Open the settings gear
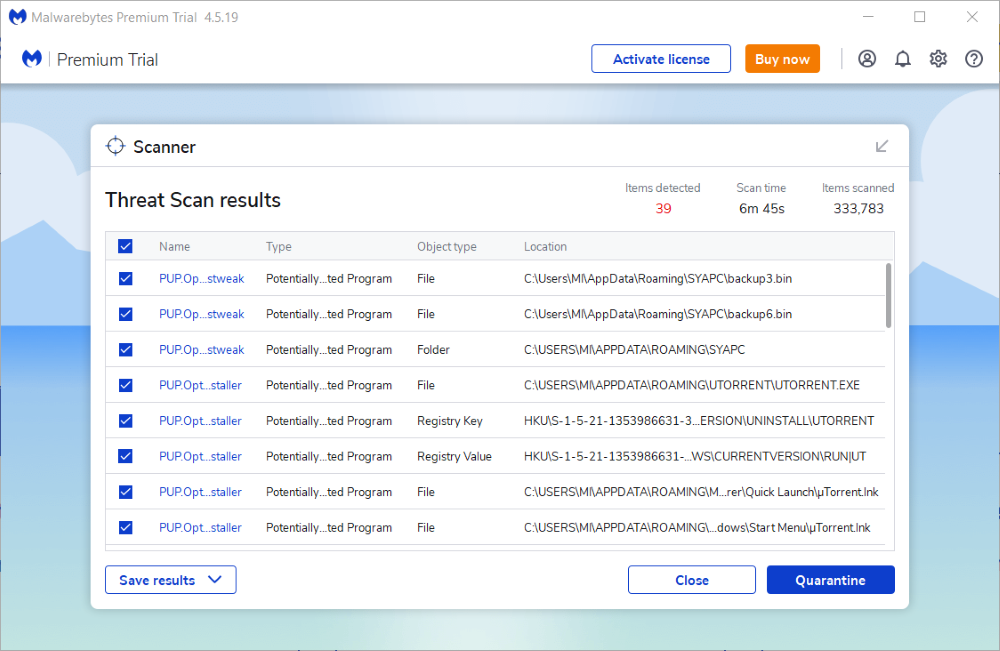 pos(938,59)
